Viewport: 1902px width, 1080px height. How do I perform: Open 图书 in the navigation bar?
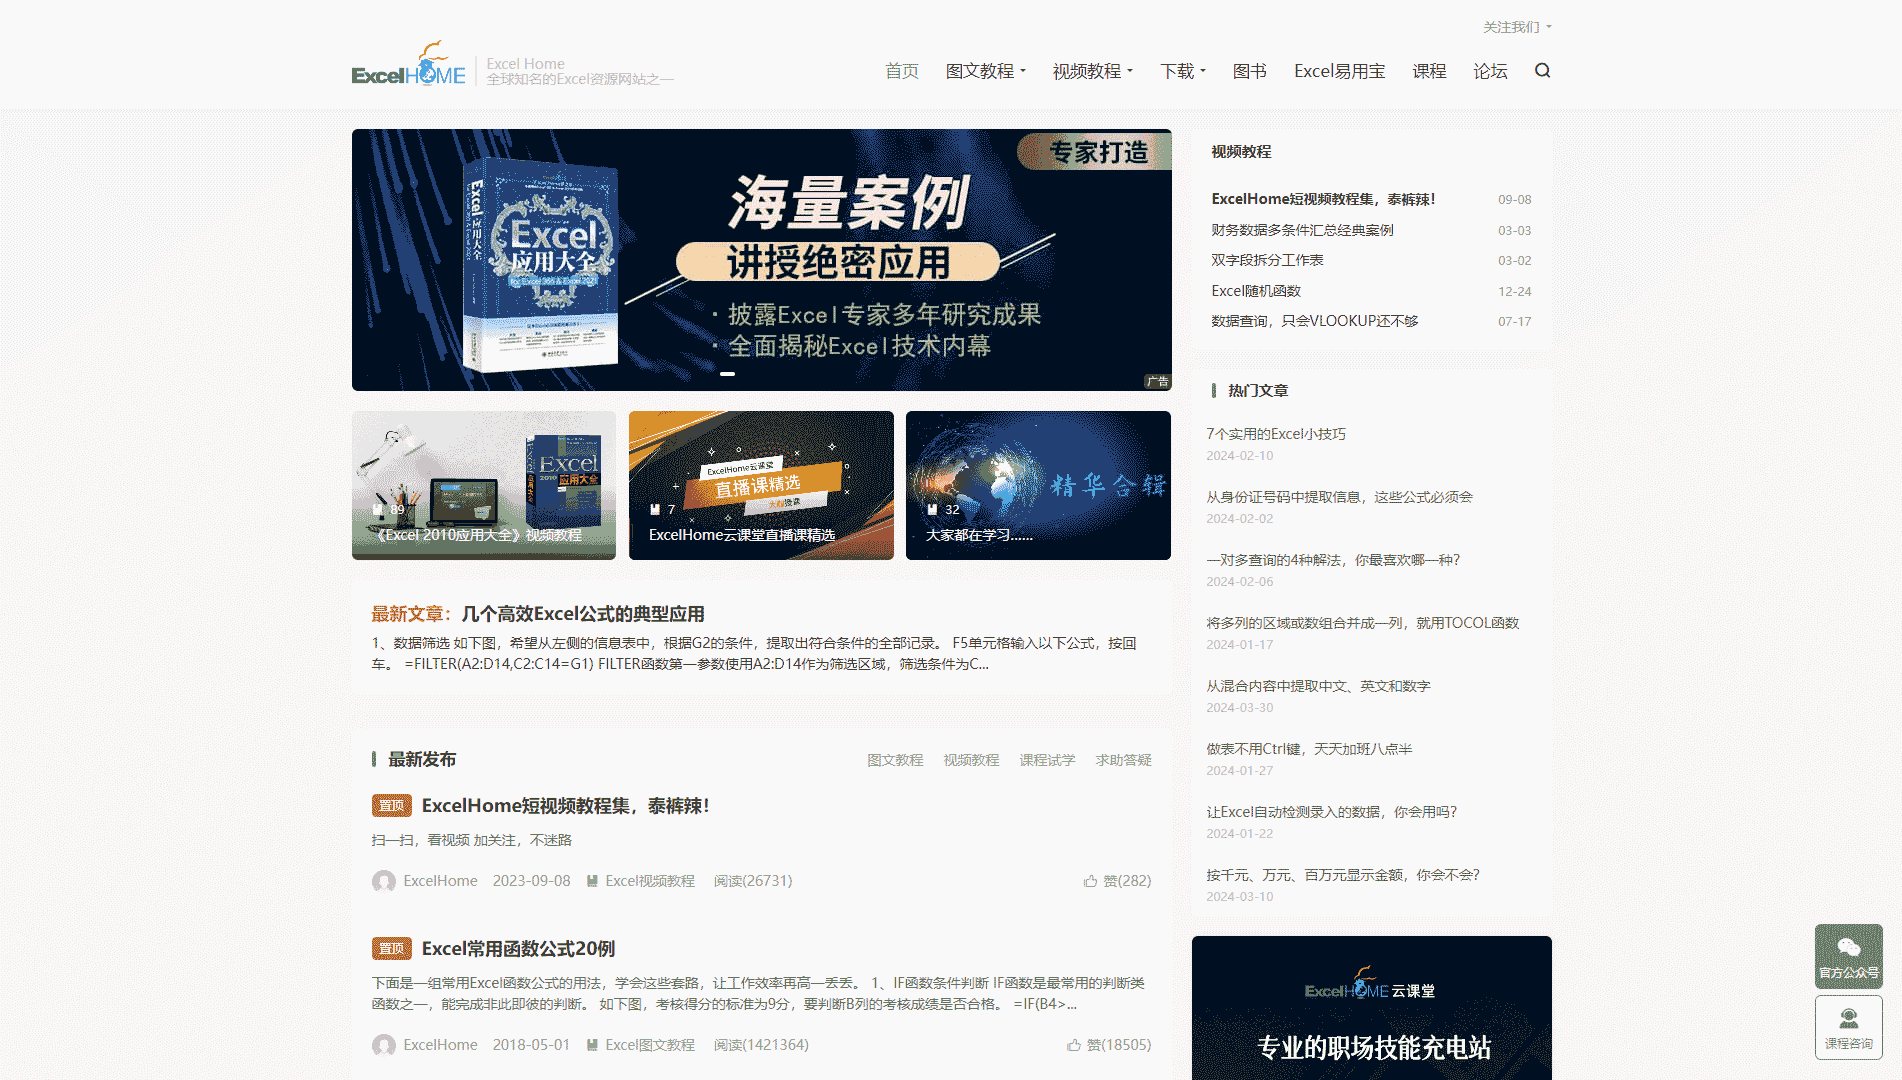[x=1250, y=71]
